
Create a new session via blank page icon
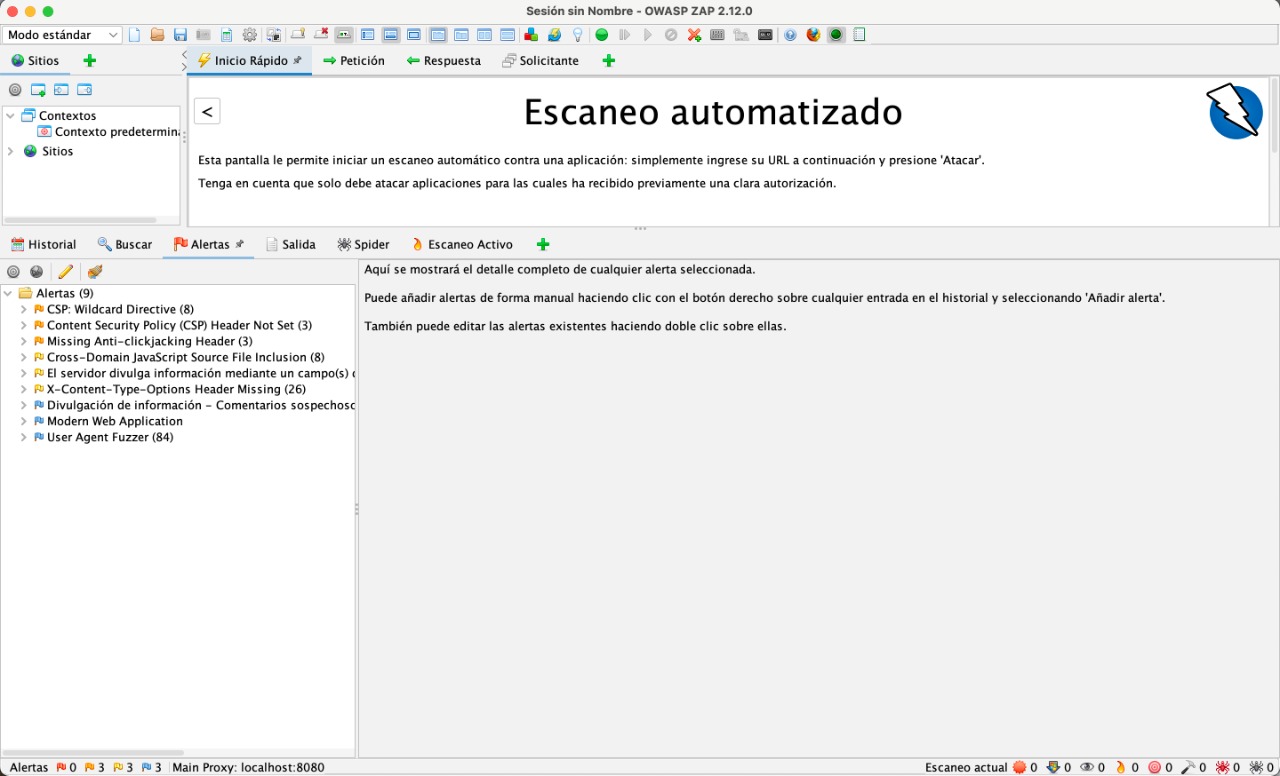(x=134, y=34)
